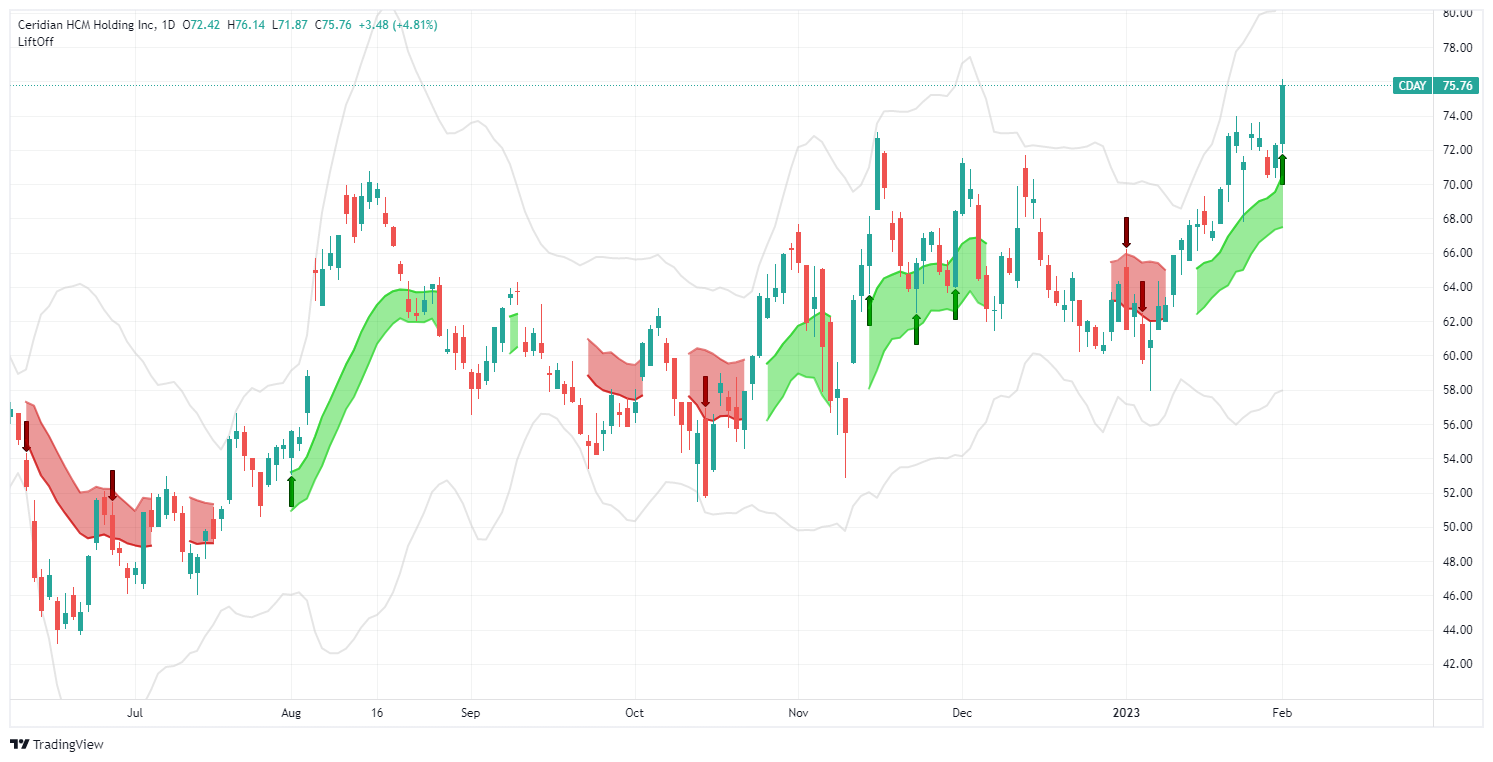Select the green up arrow at February 1 candle

(x=1282, y=169)
